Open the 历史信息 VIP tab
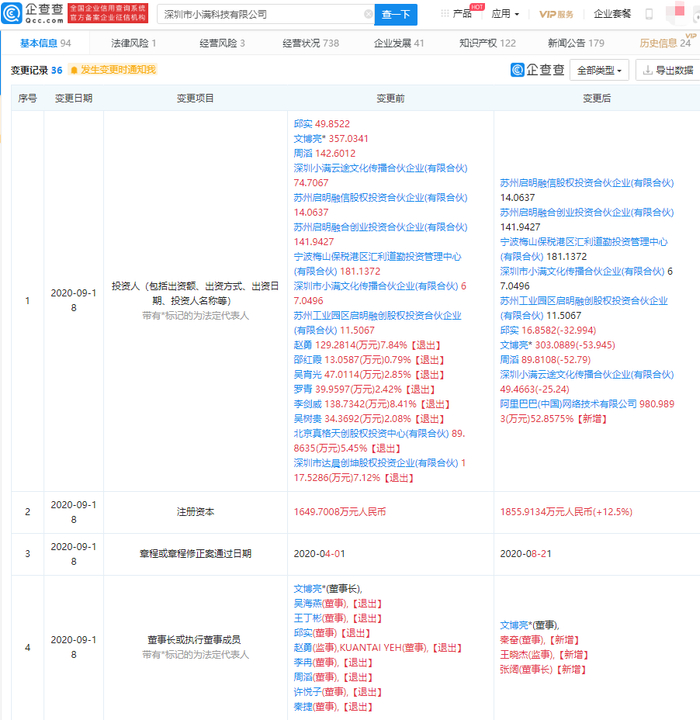The image size is (700, 720). point(665,43)
